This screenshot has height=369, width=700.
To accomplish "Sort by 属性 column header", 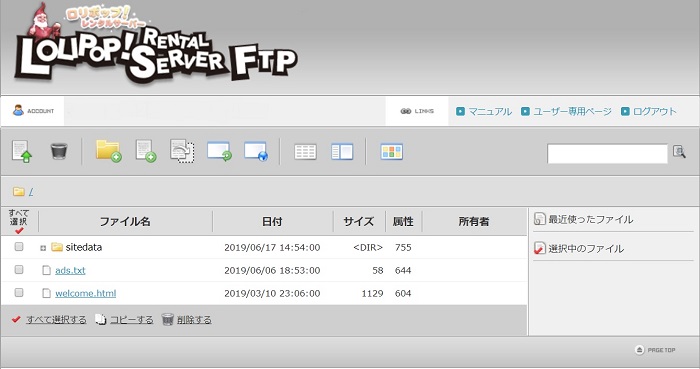I will [x=403, y=222].
